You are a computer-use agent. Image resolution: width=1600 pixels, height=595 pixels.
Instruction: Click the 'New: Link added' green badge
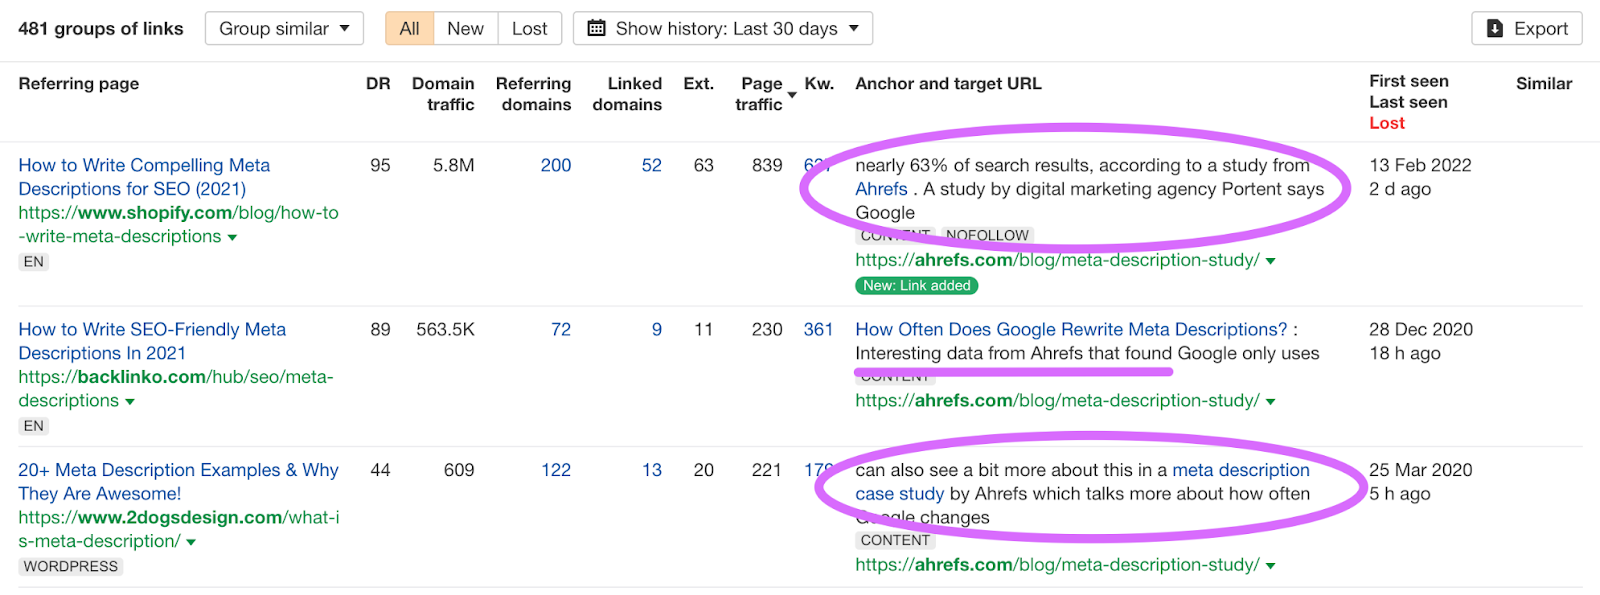point(917,286)
